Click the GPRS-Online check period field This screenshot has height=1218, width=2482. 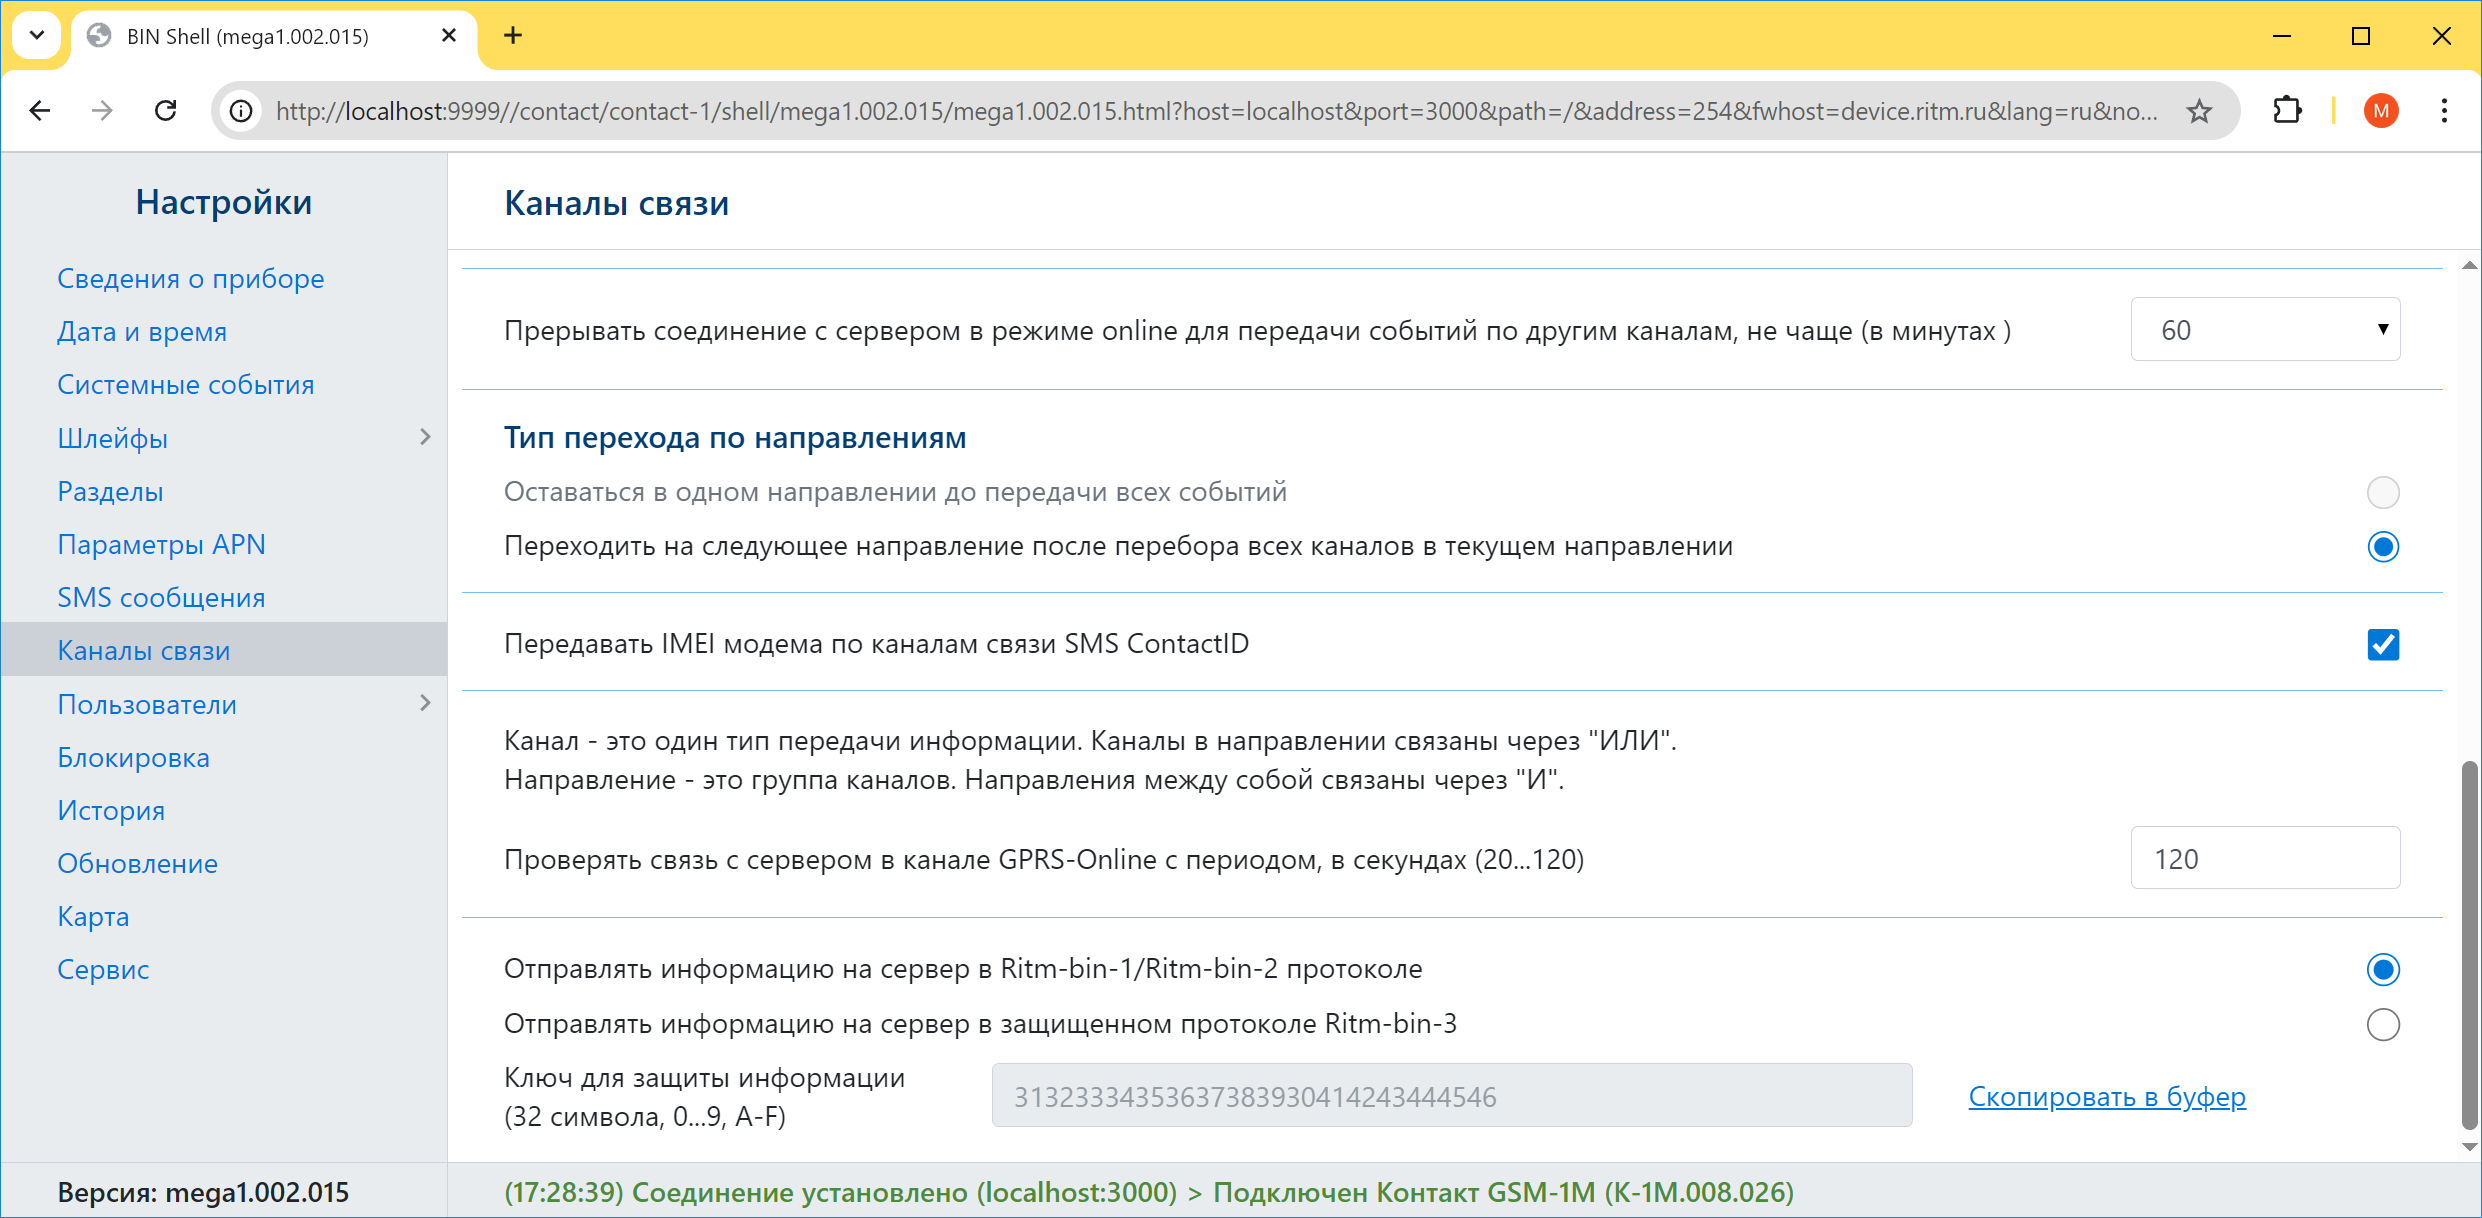(2265, 859)
